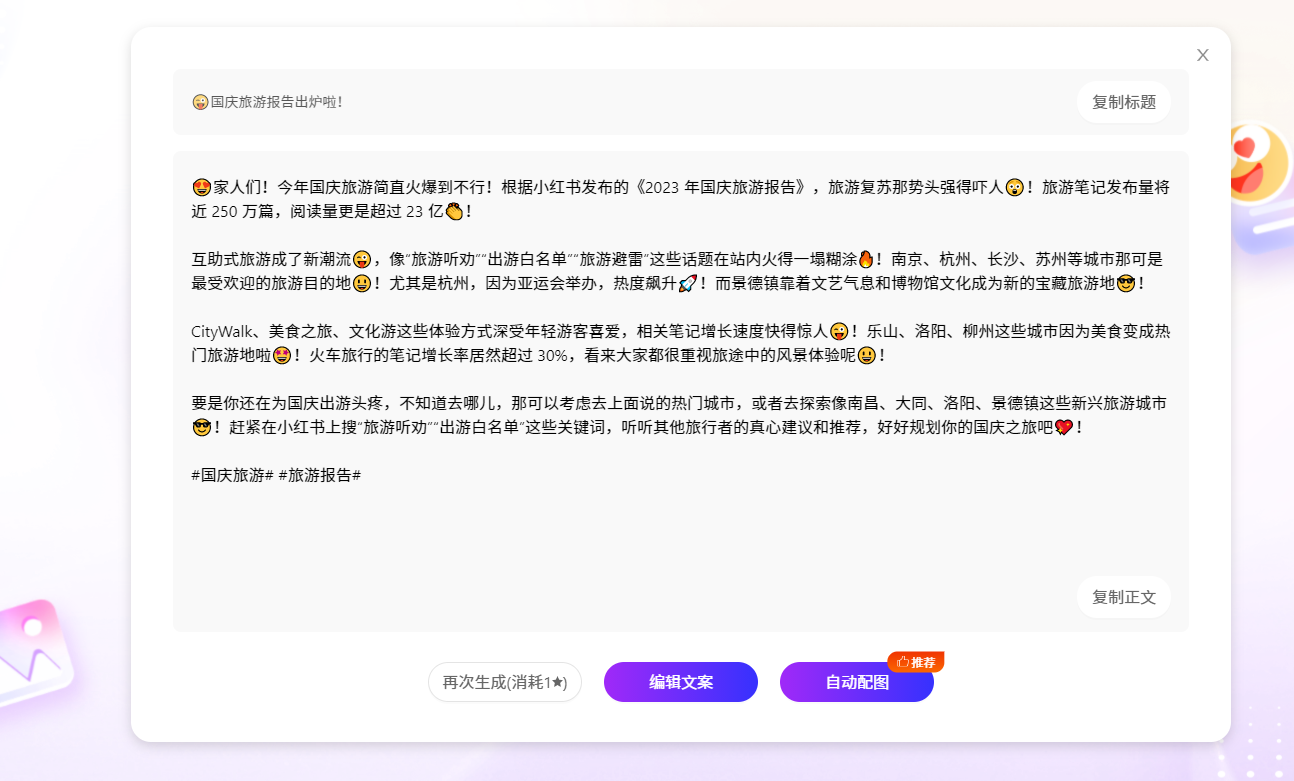Start 自动配图 auto image matching
Screen dimensions: 1294x781
[x=856, y=682]
